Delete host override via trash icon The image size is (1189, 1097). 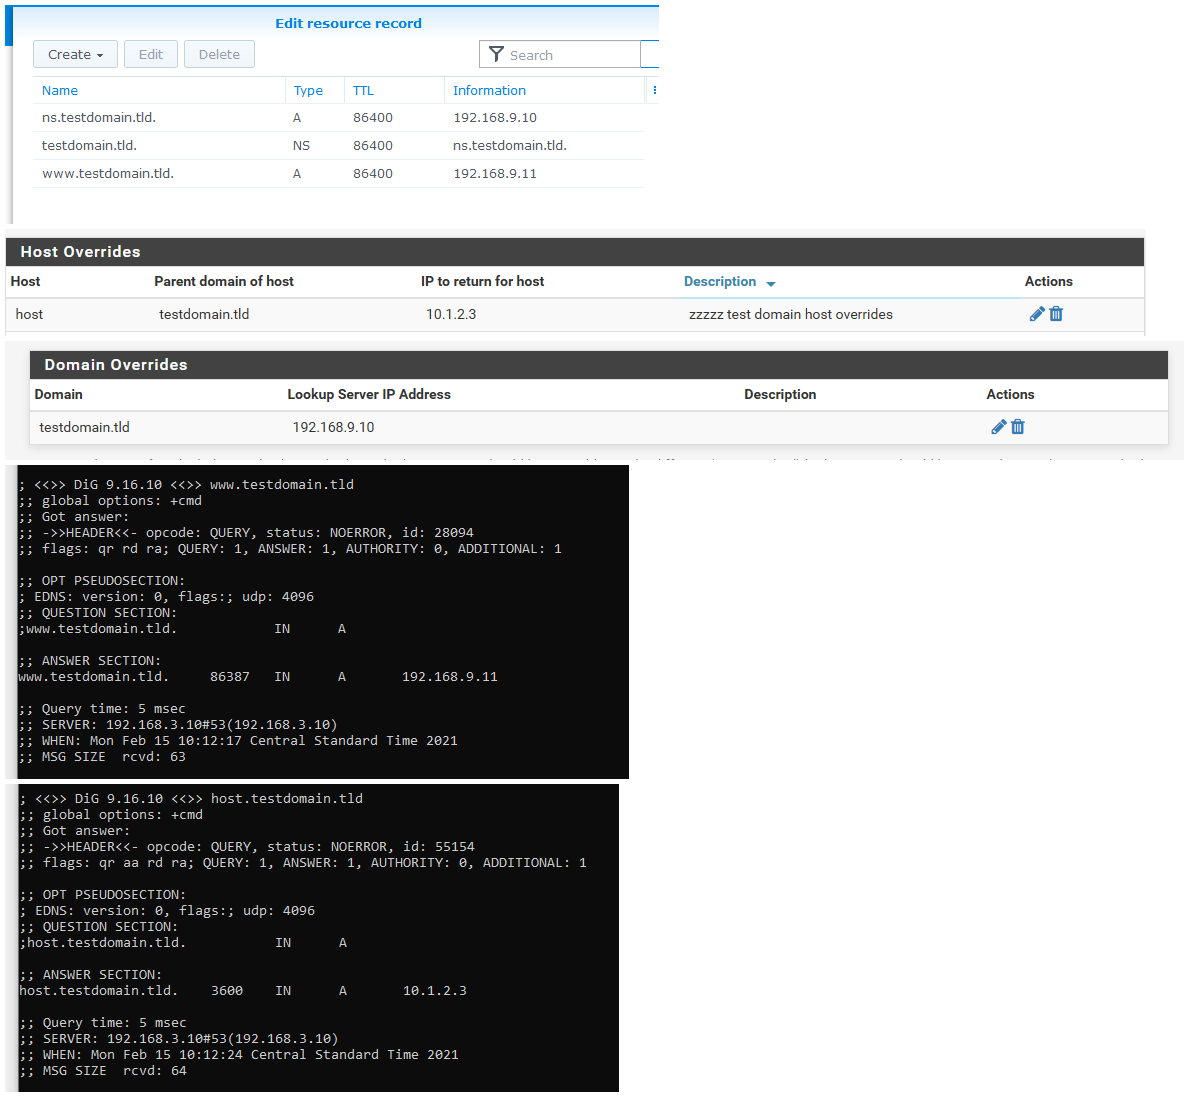pos(1056,314)
